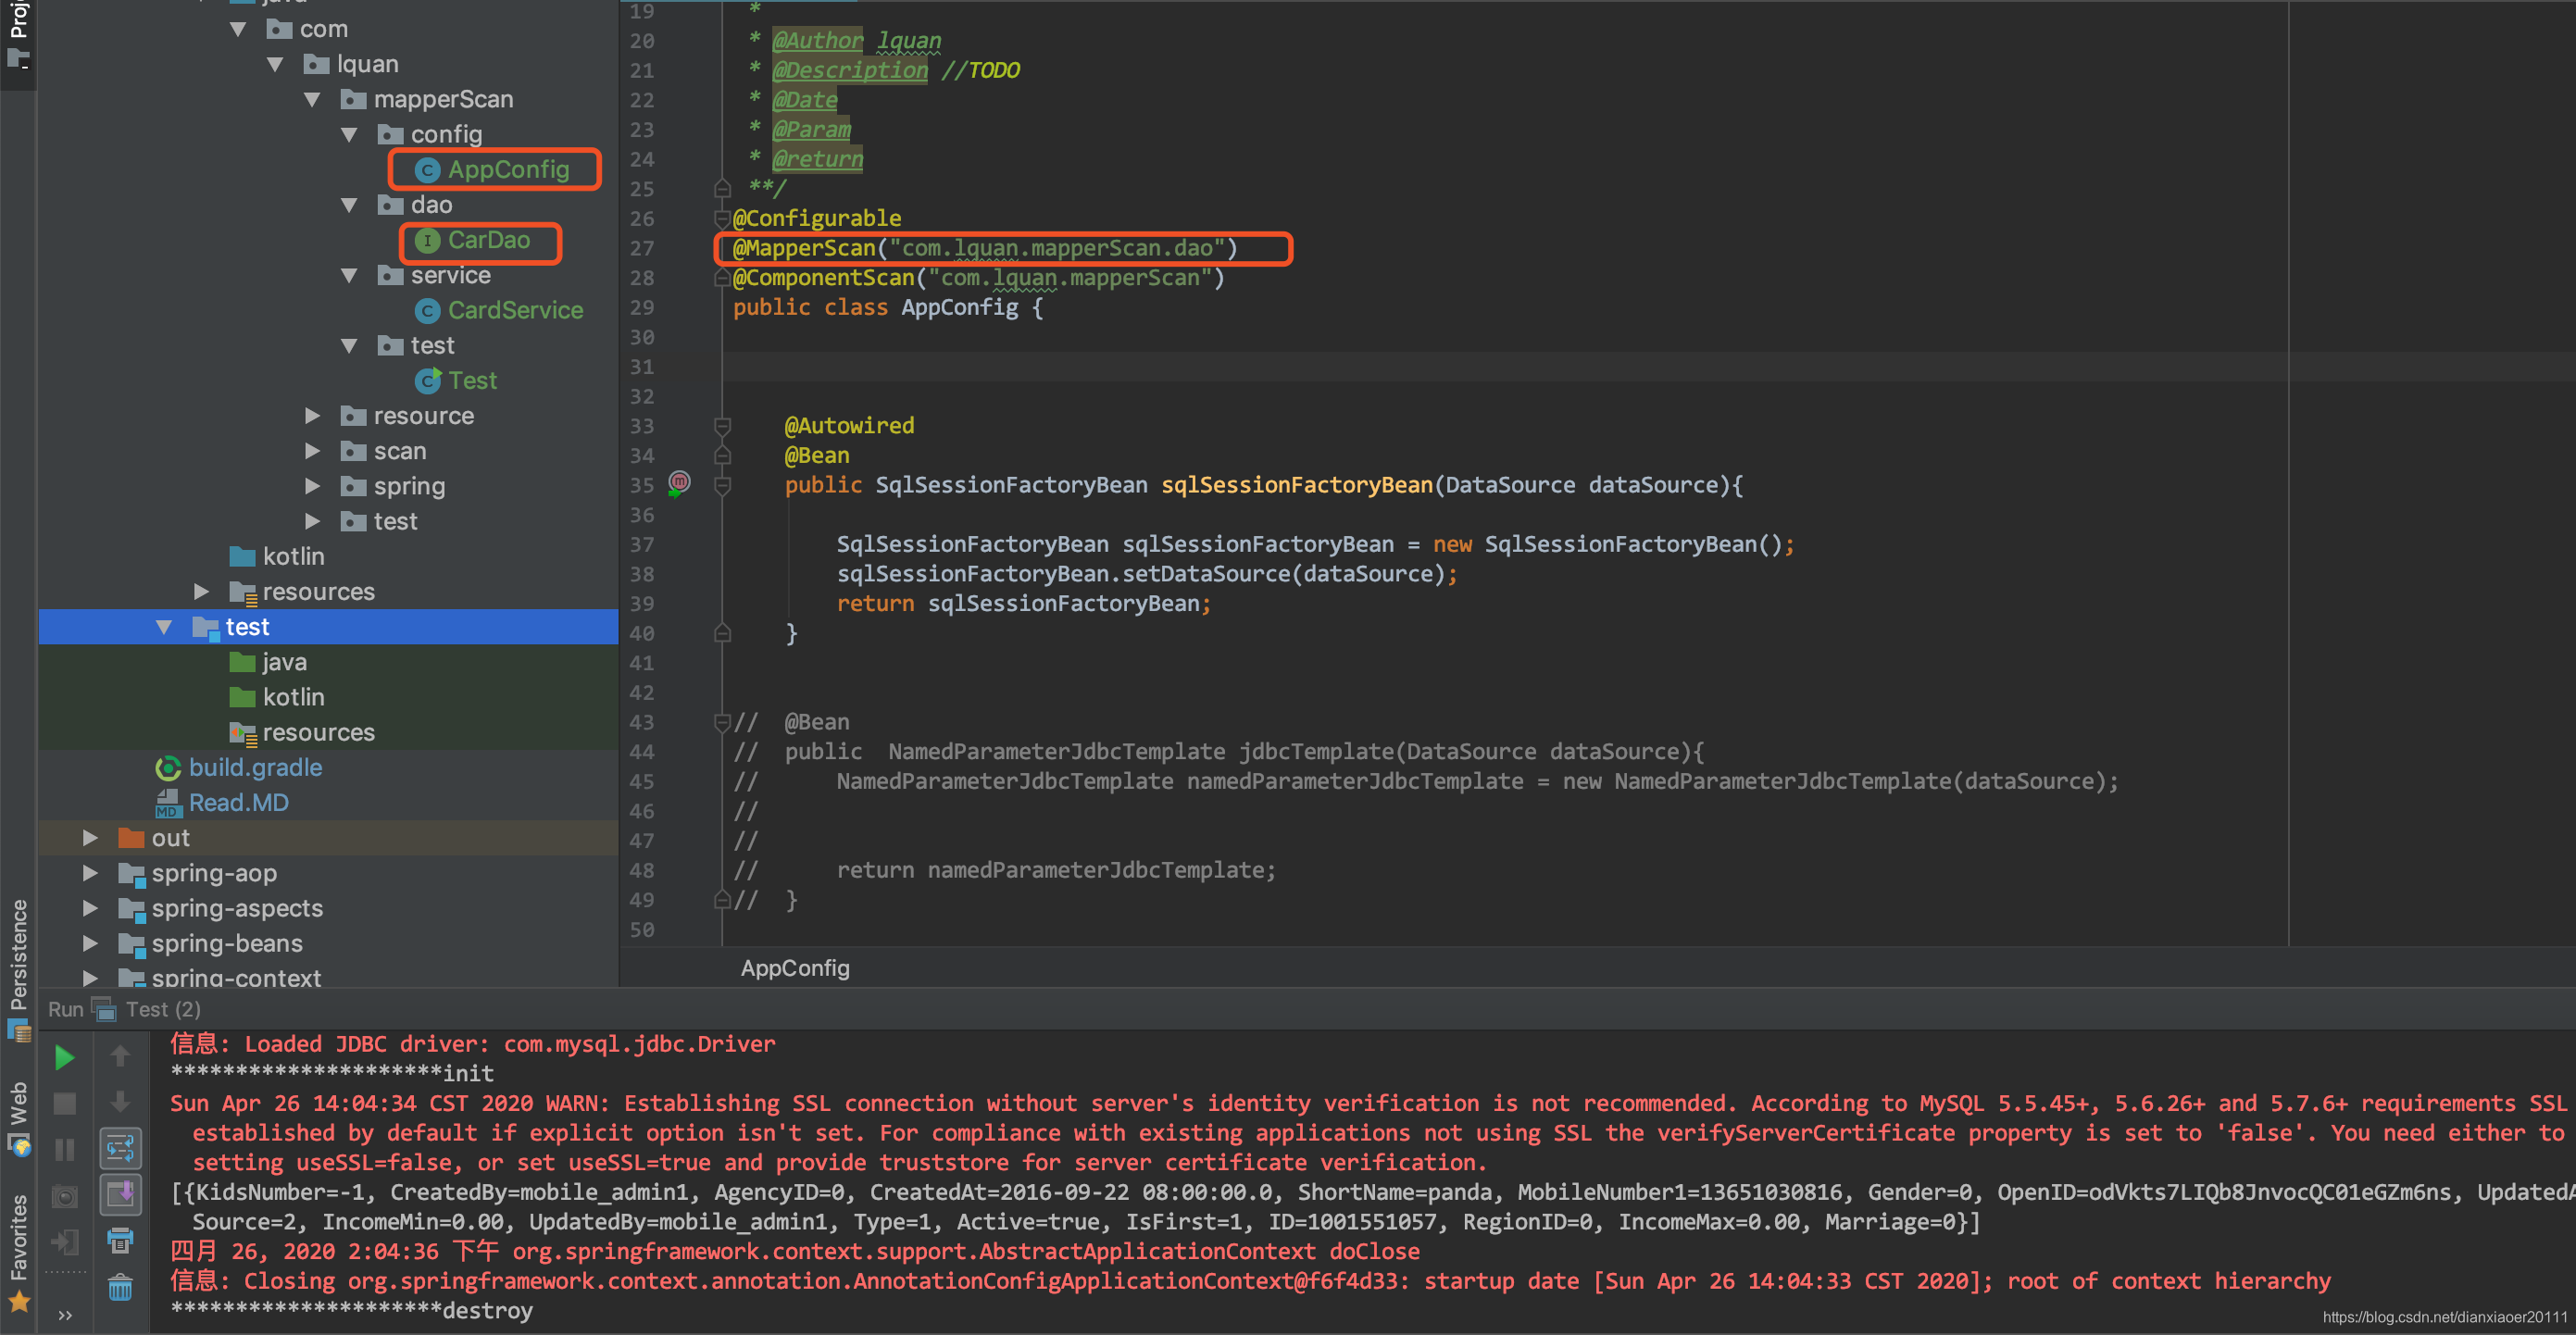
Task: Click the run gutter icon at line 35
Action: tap(679, 484)
